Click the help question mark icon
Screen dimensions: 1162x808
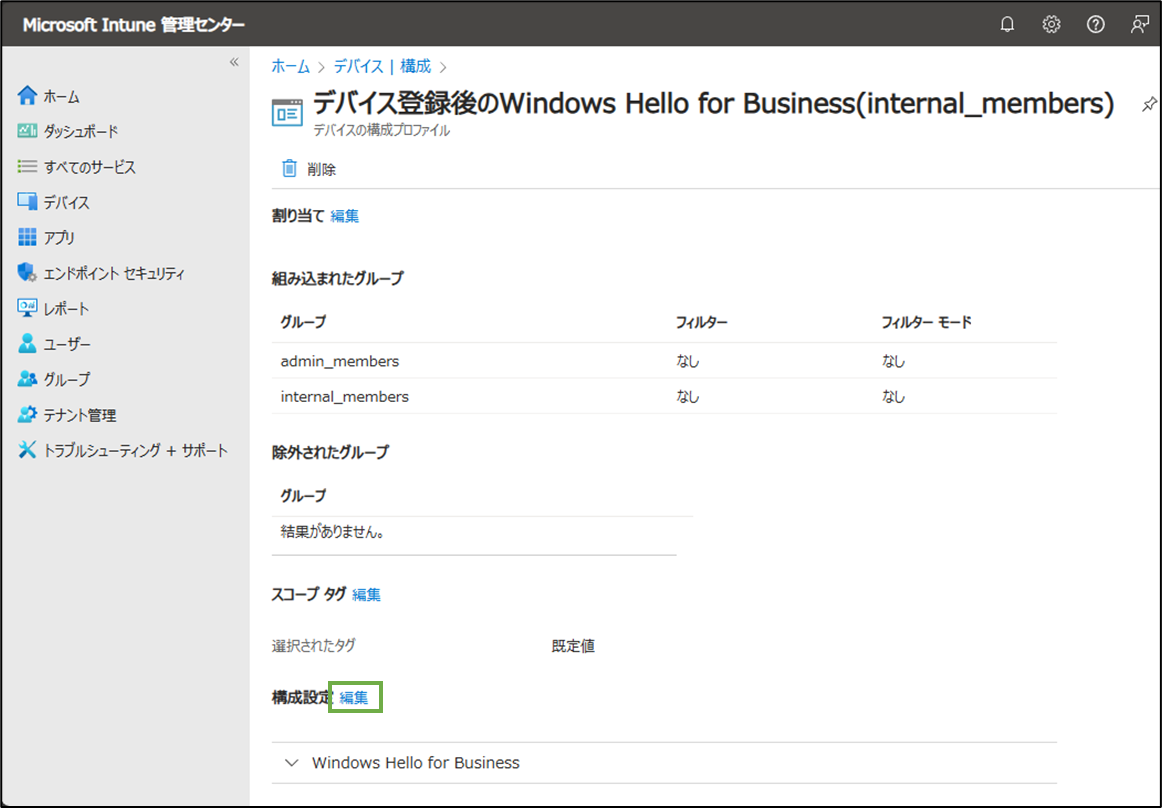pos(1095,24)
